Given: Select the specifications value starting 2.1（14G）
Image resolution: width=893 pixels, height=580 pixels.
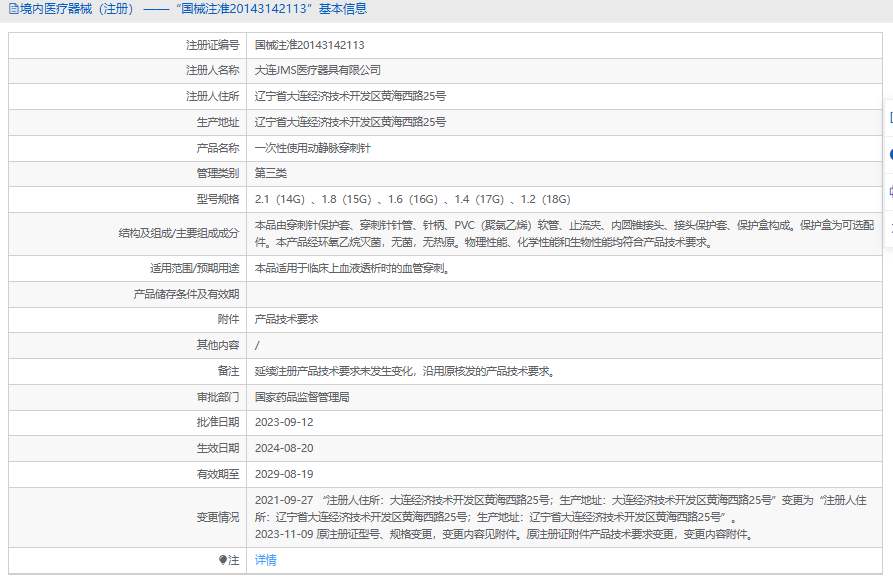Looking at the screenshot, I should (x=412, y=199).
